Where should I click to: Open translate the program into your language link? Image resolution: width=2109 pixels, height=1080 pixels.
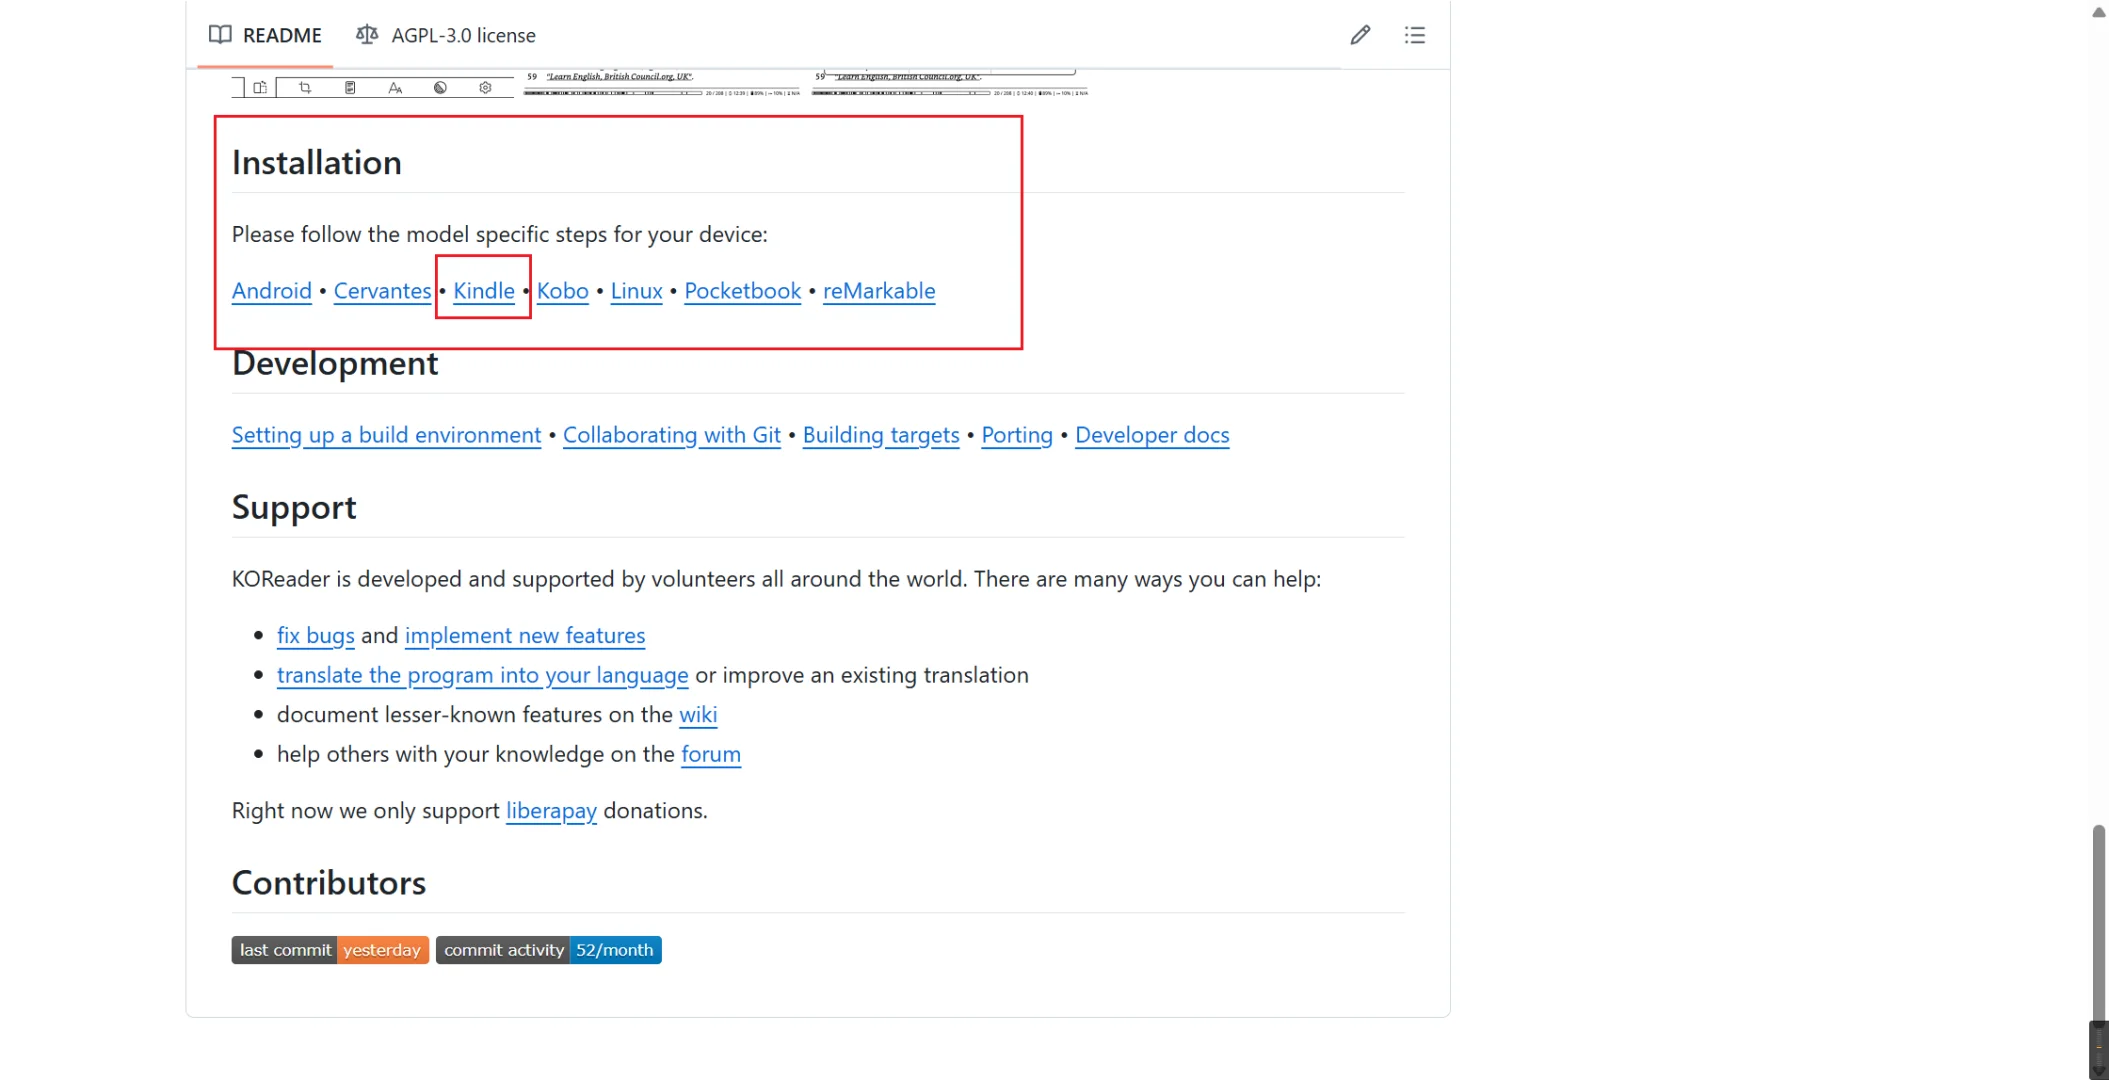coord(483,675)
